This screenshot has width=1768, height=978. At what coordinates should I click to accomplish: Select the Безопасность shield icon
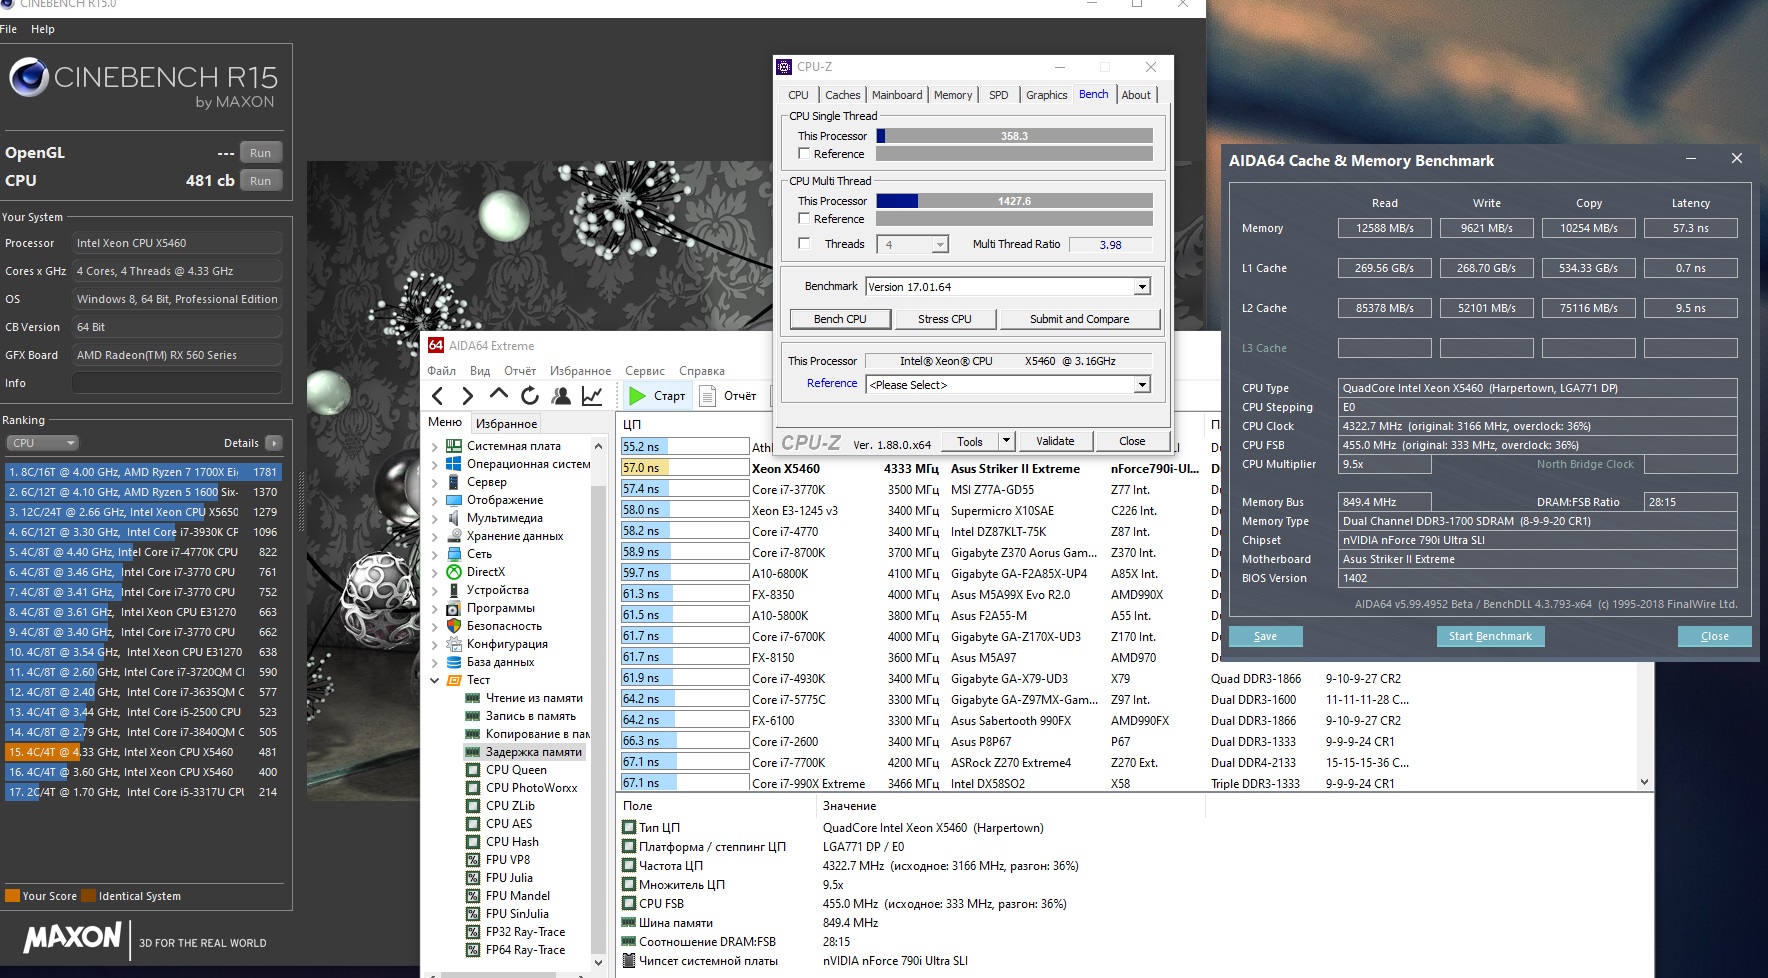454,626
